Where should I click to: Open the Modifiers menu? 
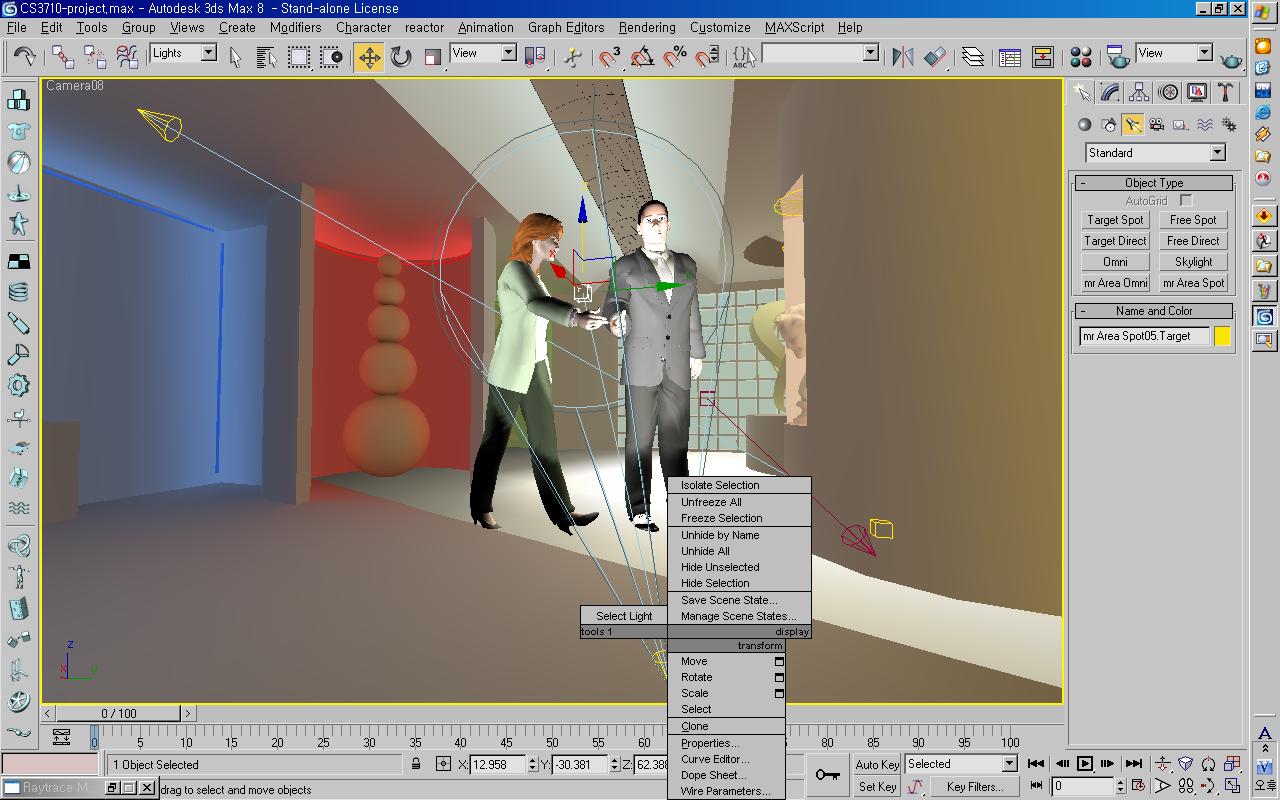tap(295, 28)
